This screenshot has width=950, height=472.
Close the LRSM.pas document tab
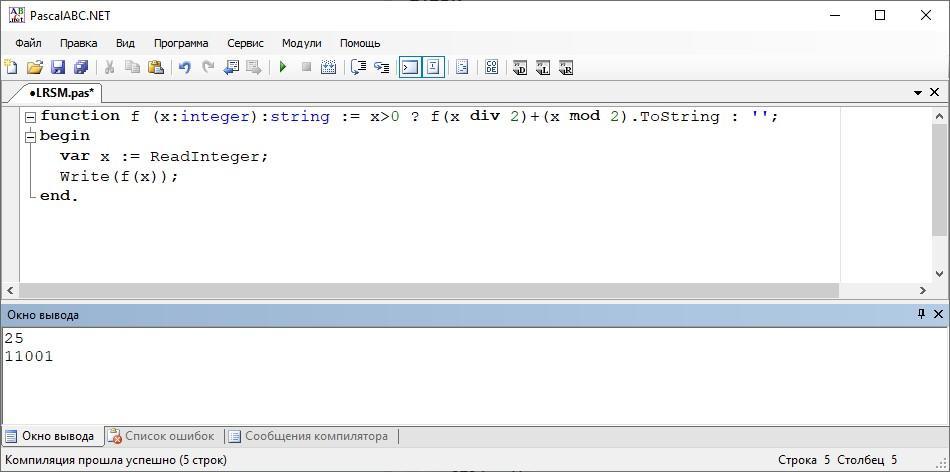tap(934, 92)
